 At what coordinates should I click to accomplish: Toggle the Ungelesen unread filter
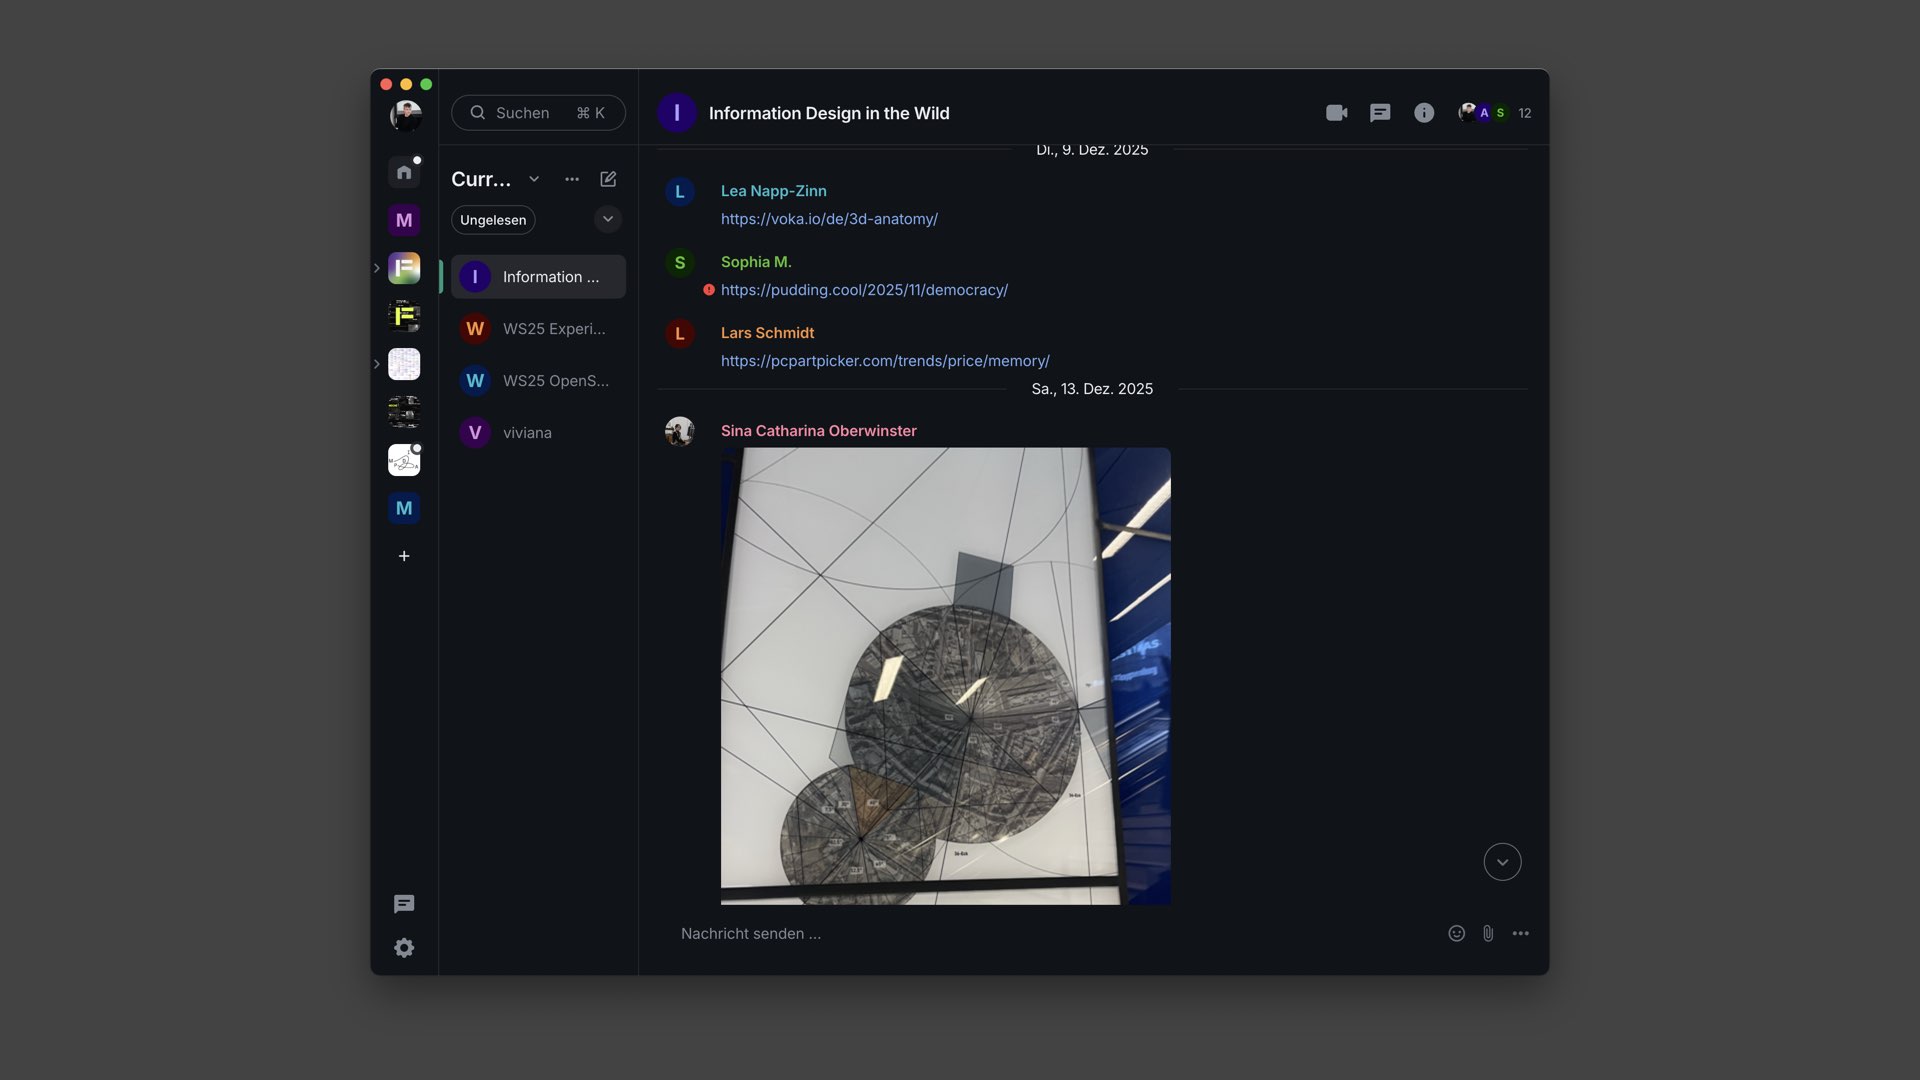point(493,220)
